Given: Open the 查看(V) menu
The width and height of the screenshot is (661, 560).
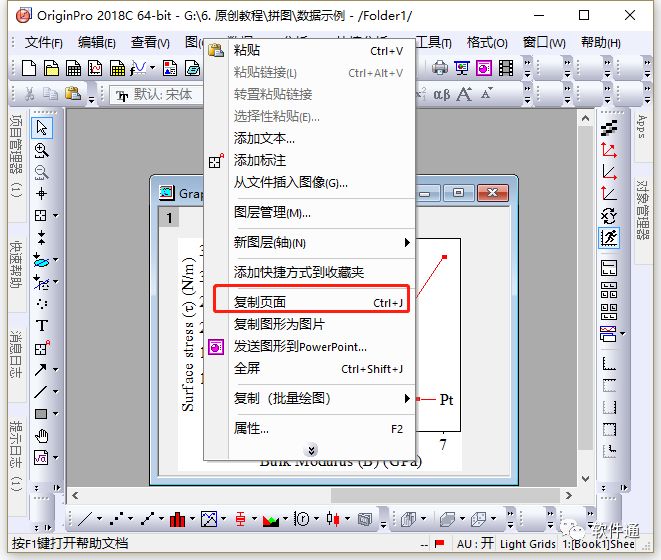Looking at the screenshot, I should [x=150, y=43].
